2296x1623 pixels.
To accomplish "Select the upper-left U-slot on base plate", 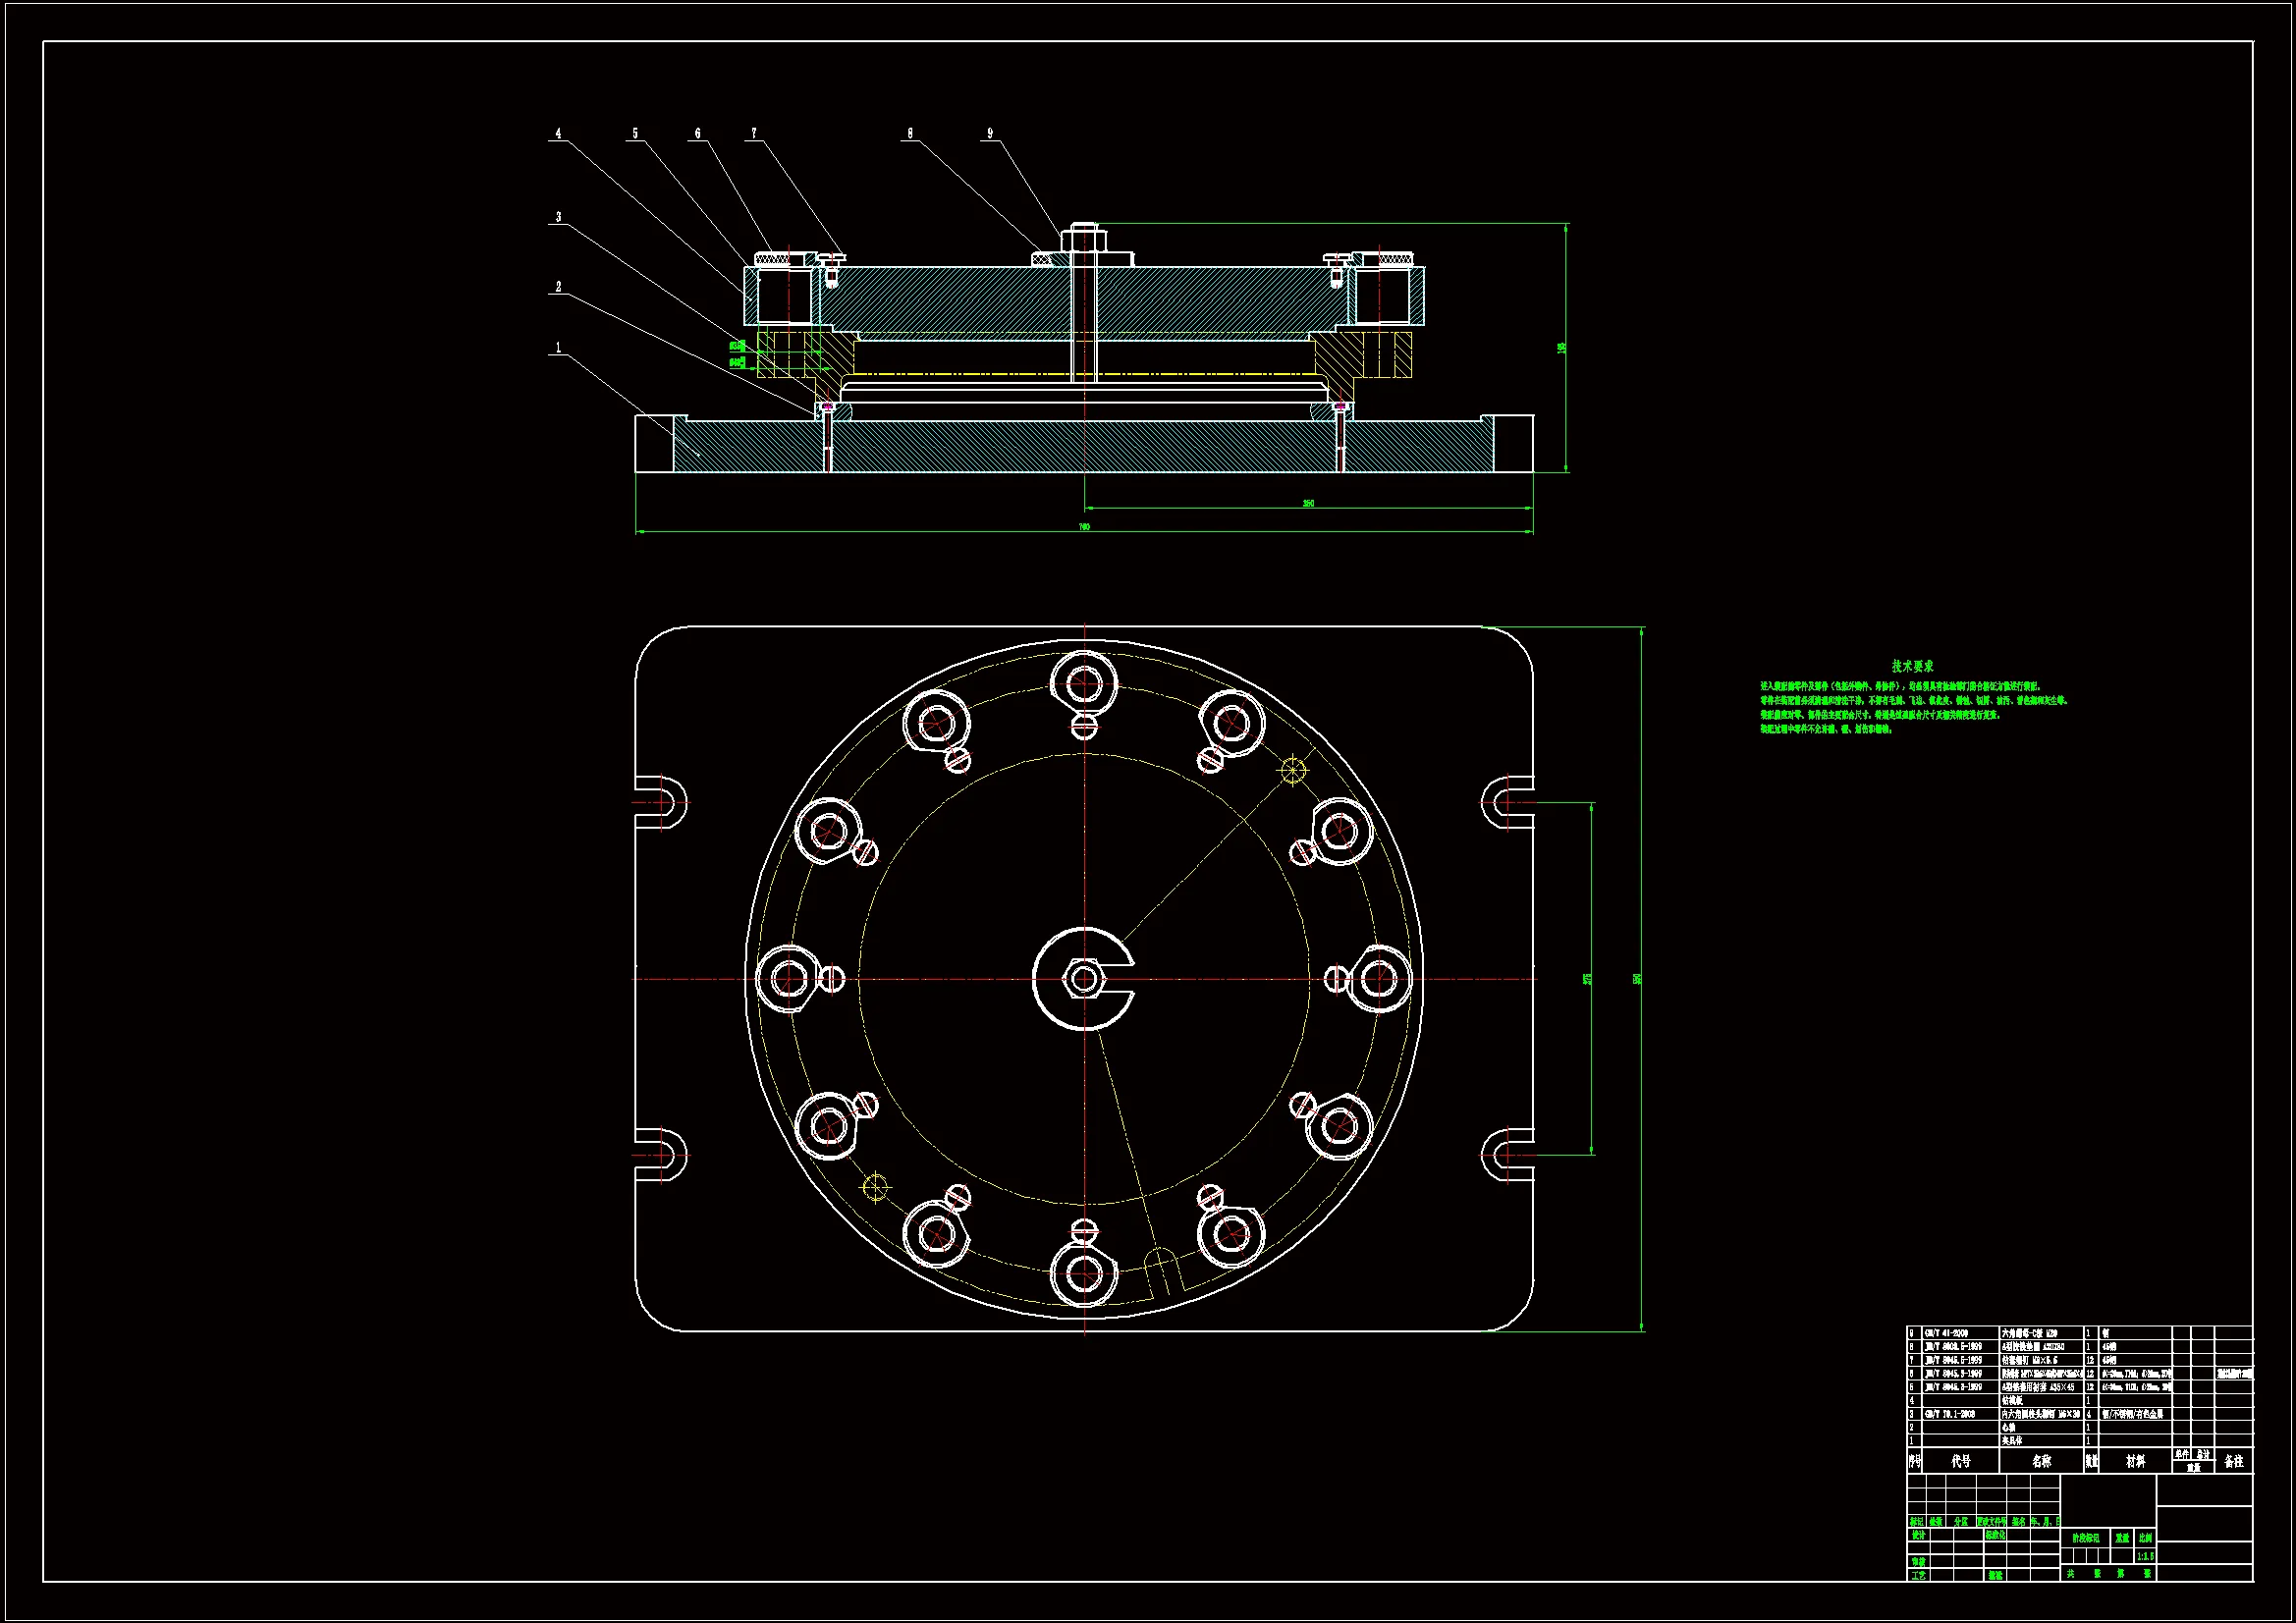I will (664, 802).
